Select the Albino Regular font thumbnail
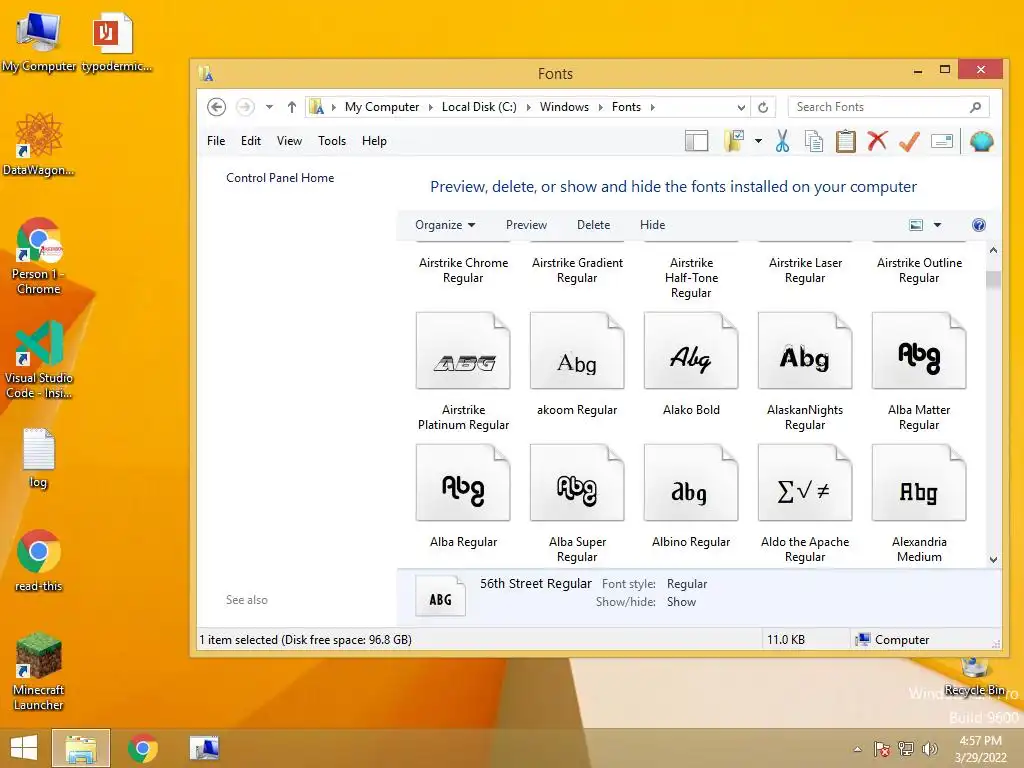Image resolution: width=1024 pixels, height=768 pixels. [x=691, y=483]
